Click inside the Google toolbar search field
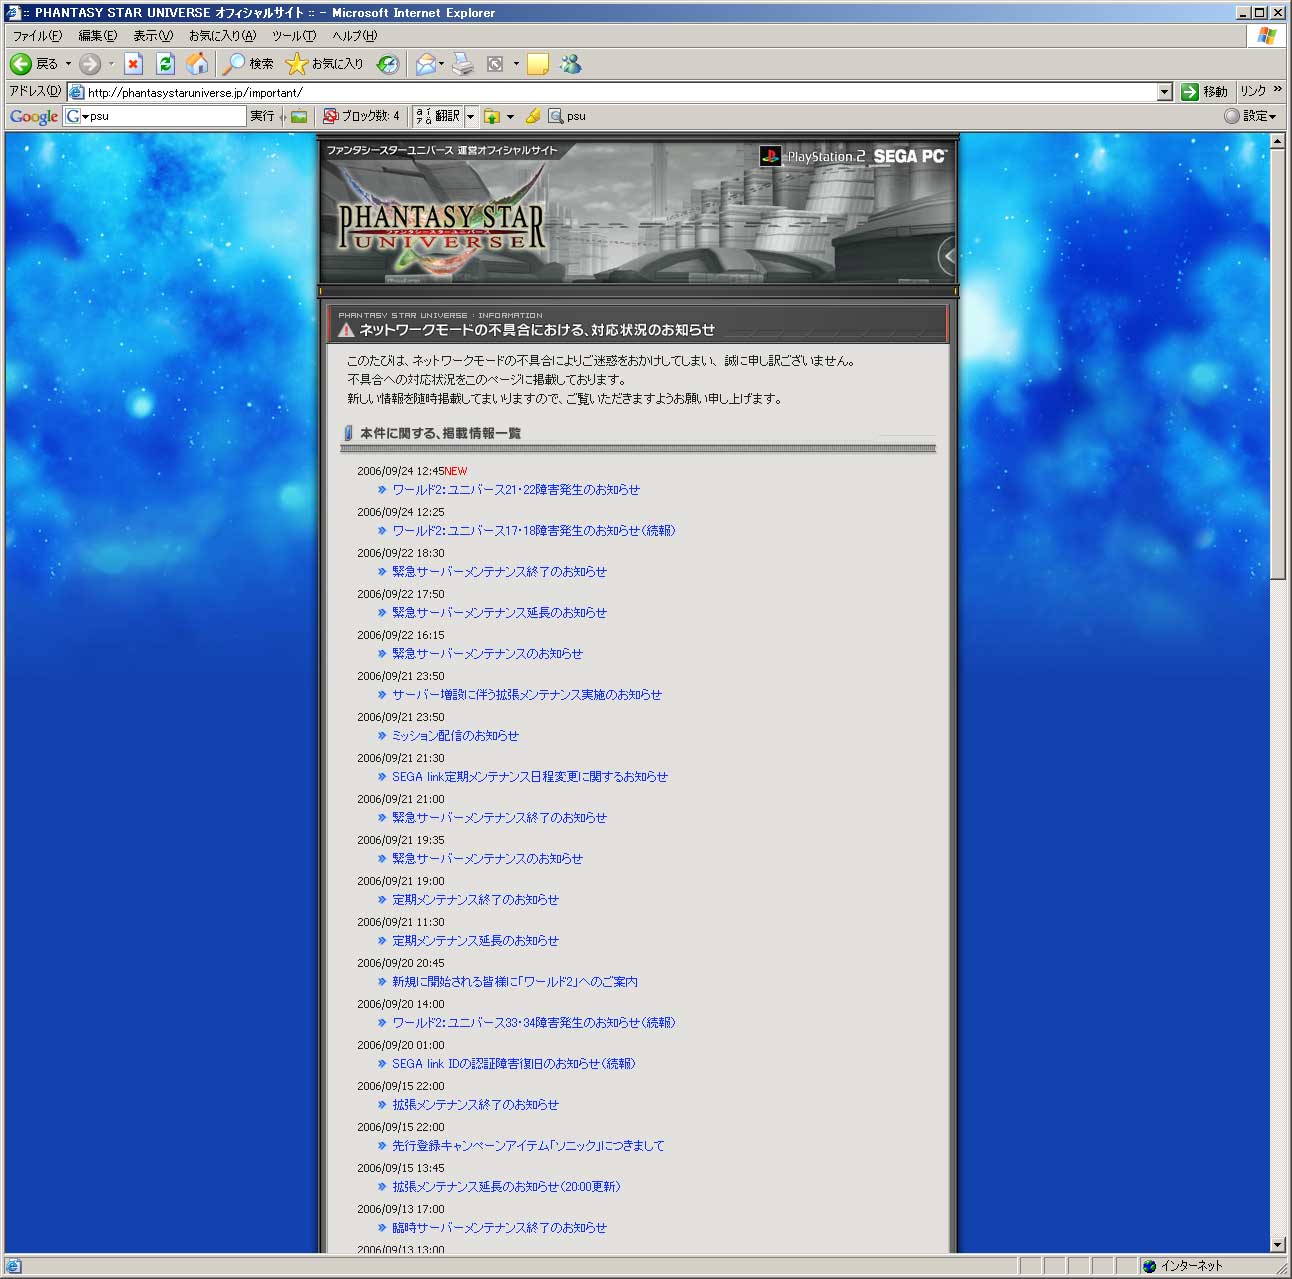 (165, 116)
